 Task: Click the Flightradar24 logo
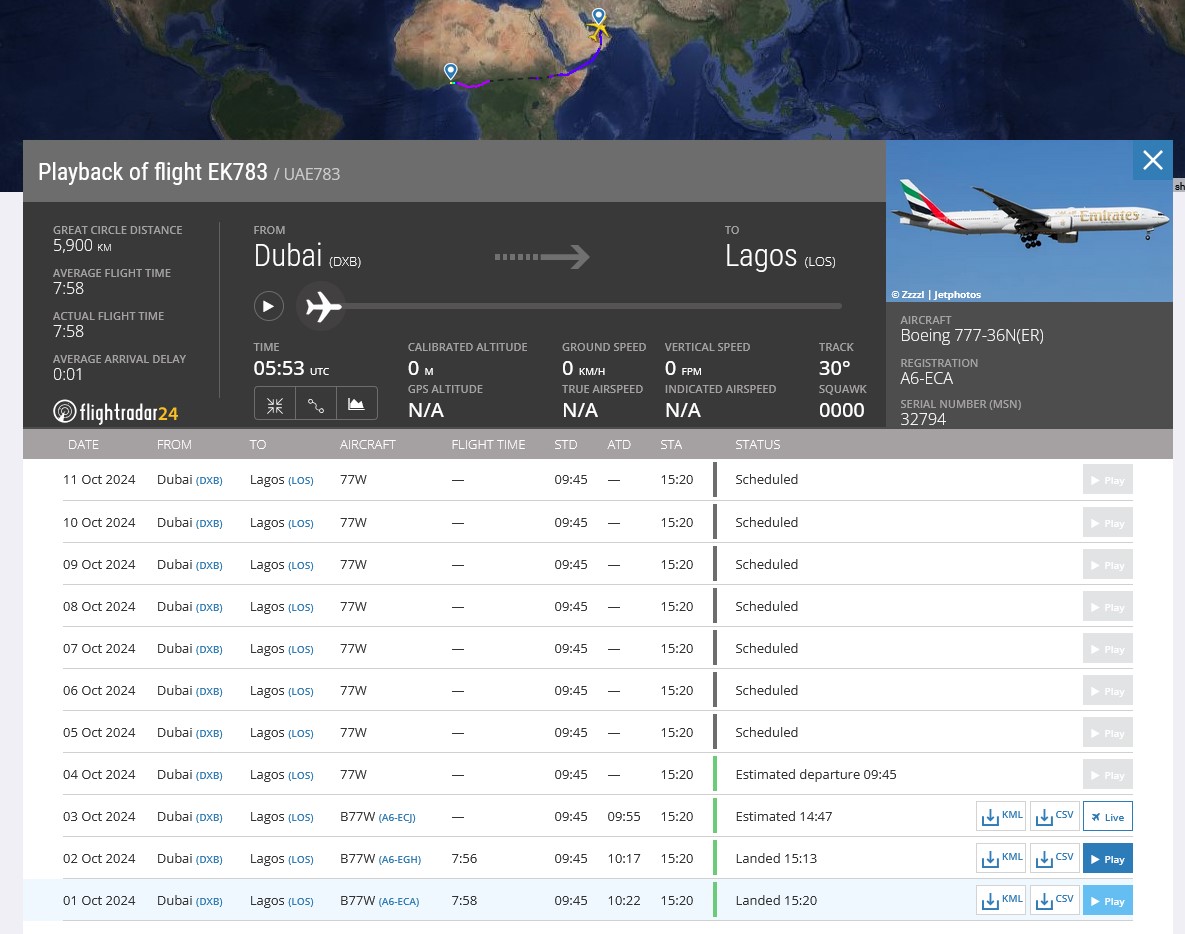[116, 413]
